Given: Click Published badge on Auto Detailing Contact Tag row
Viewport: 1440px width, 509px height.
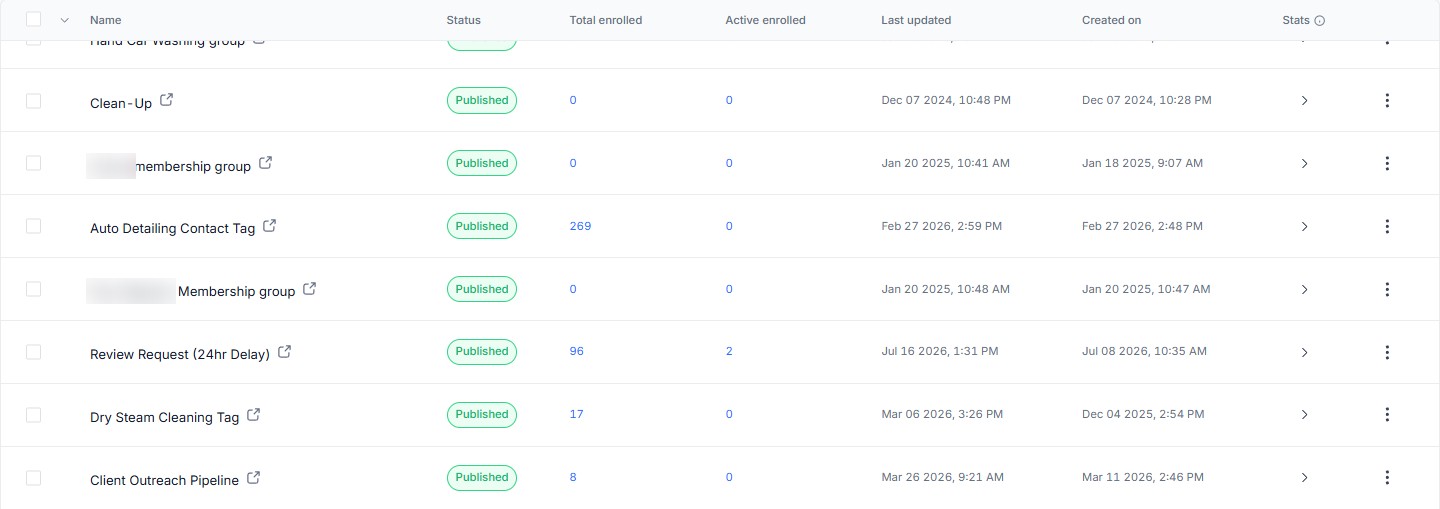Looking at the screenshot, I should (x=481, y=226).
